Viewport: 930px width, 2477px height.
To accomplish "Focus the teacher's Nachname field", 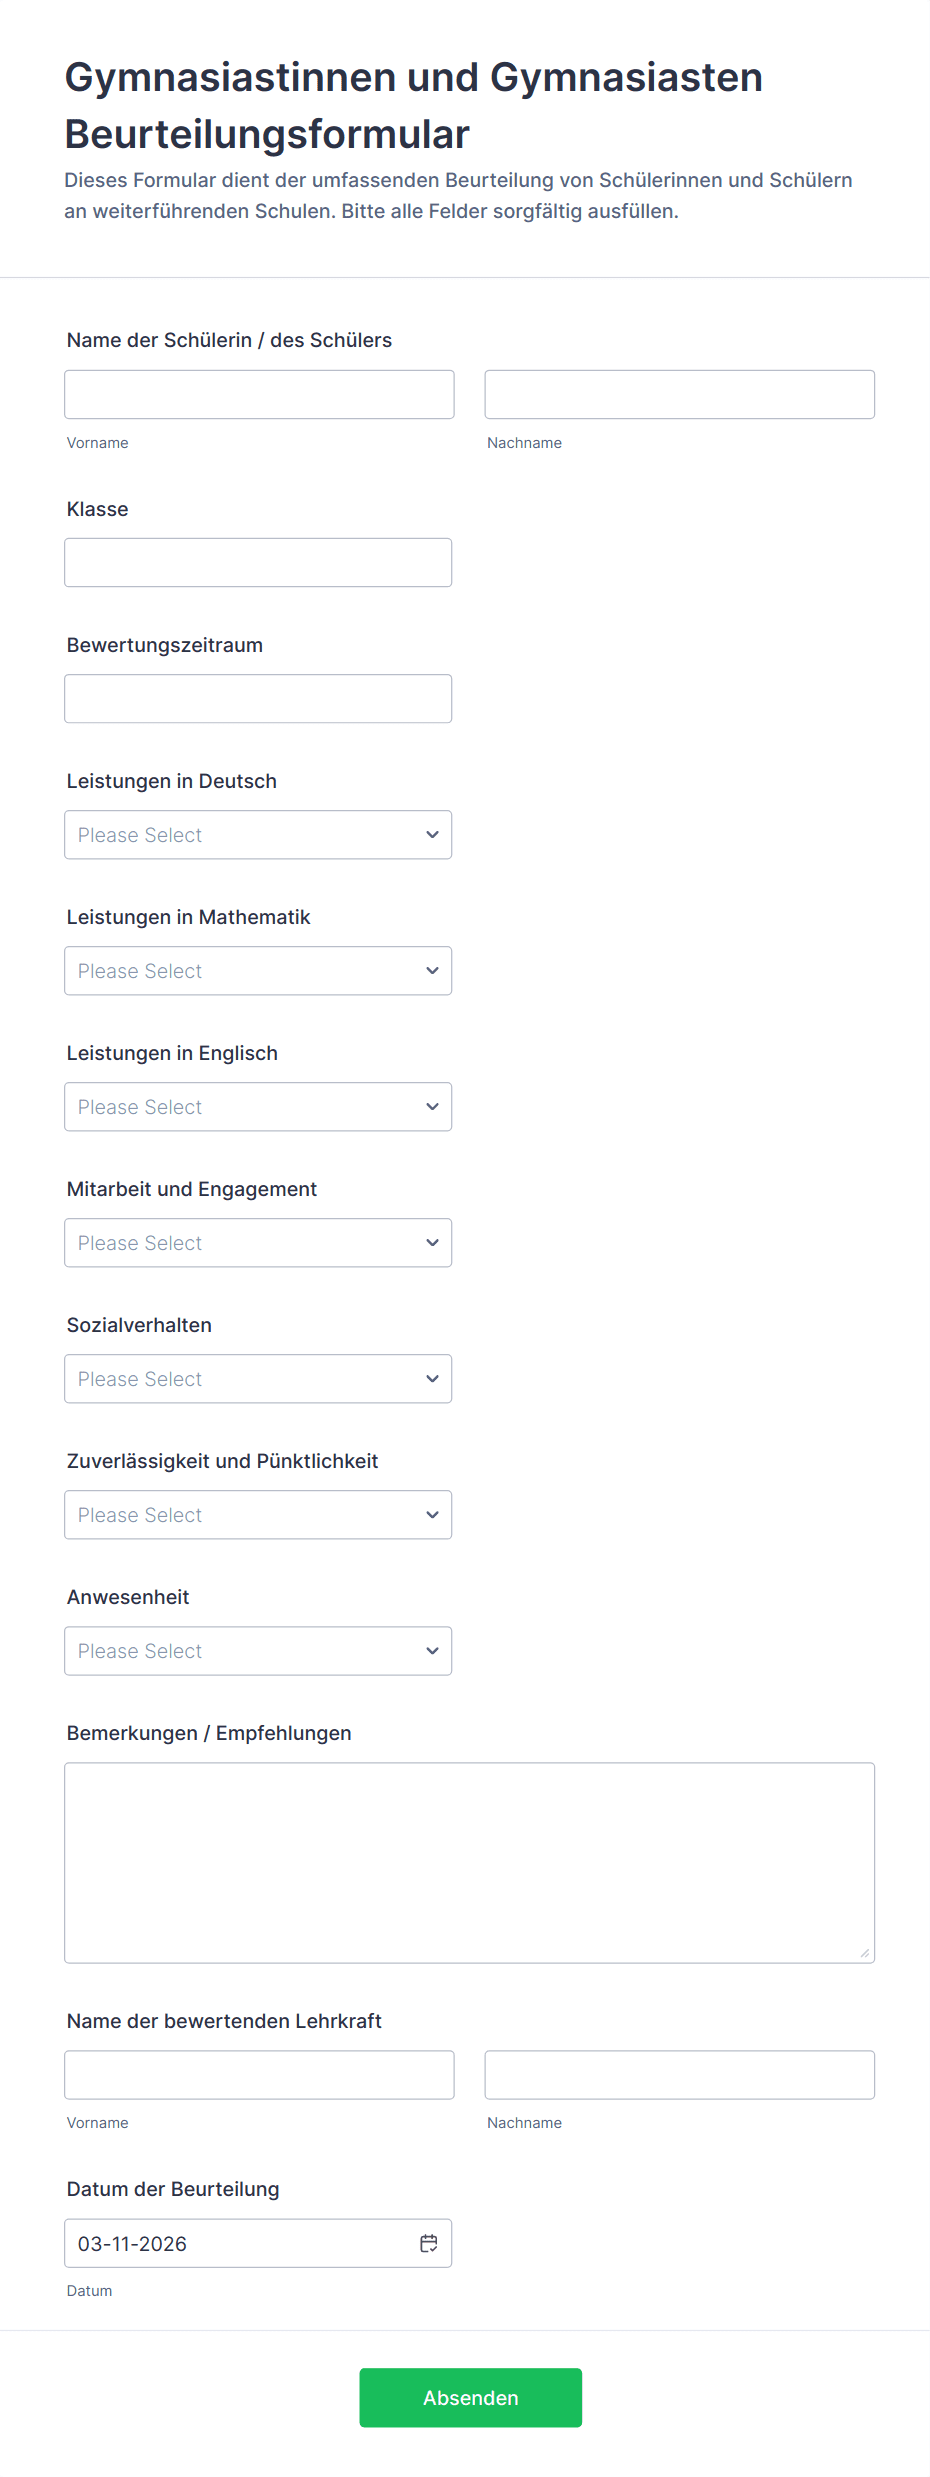I will (x=679, y=2075).
